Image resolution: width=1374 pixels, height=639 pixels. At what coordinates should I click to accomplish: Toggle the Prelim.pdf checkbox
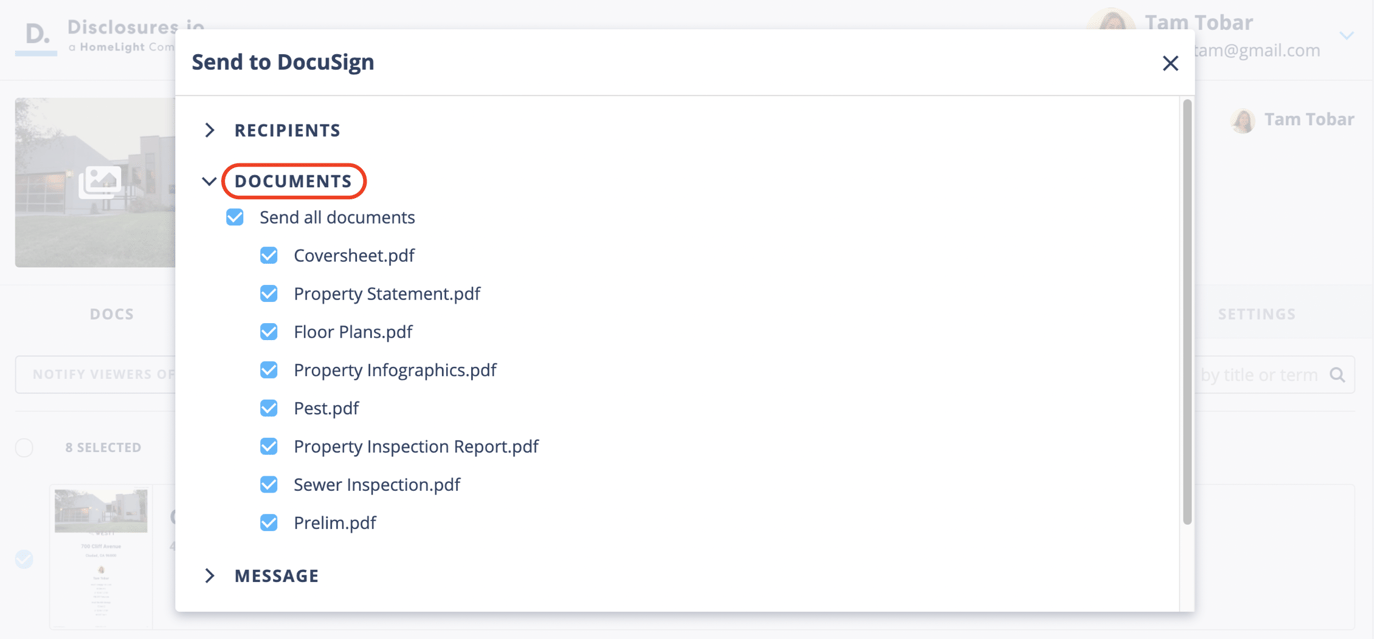click(x=269, y=522)
